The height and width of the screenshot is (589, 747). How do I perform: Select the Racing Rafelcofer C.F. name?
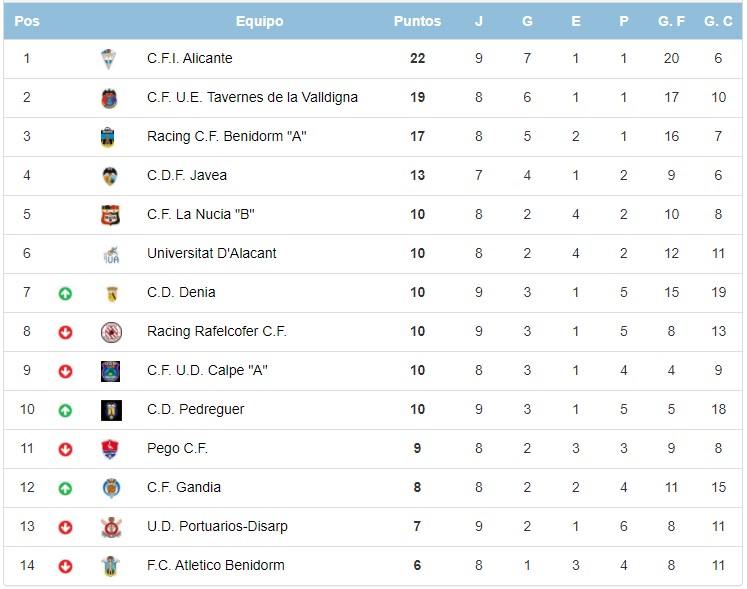pos(216,331)
